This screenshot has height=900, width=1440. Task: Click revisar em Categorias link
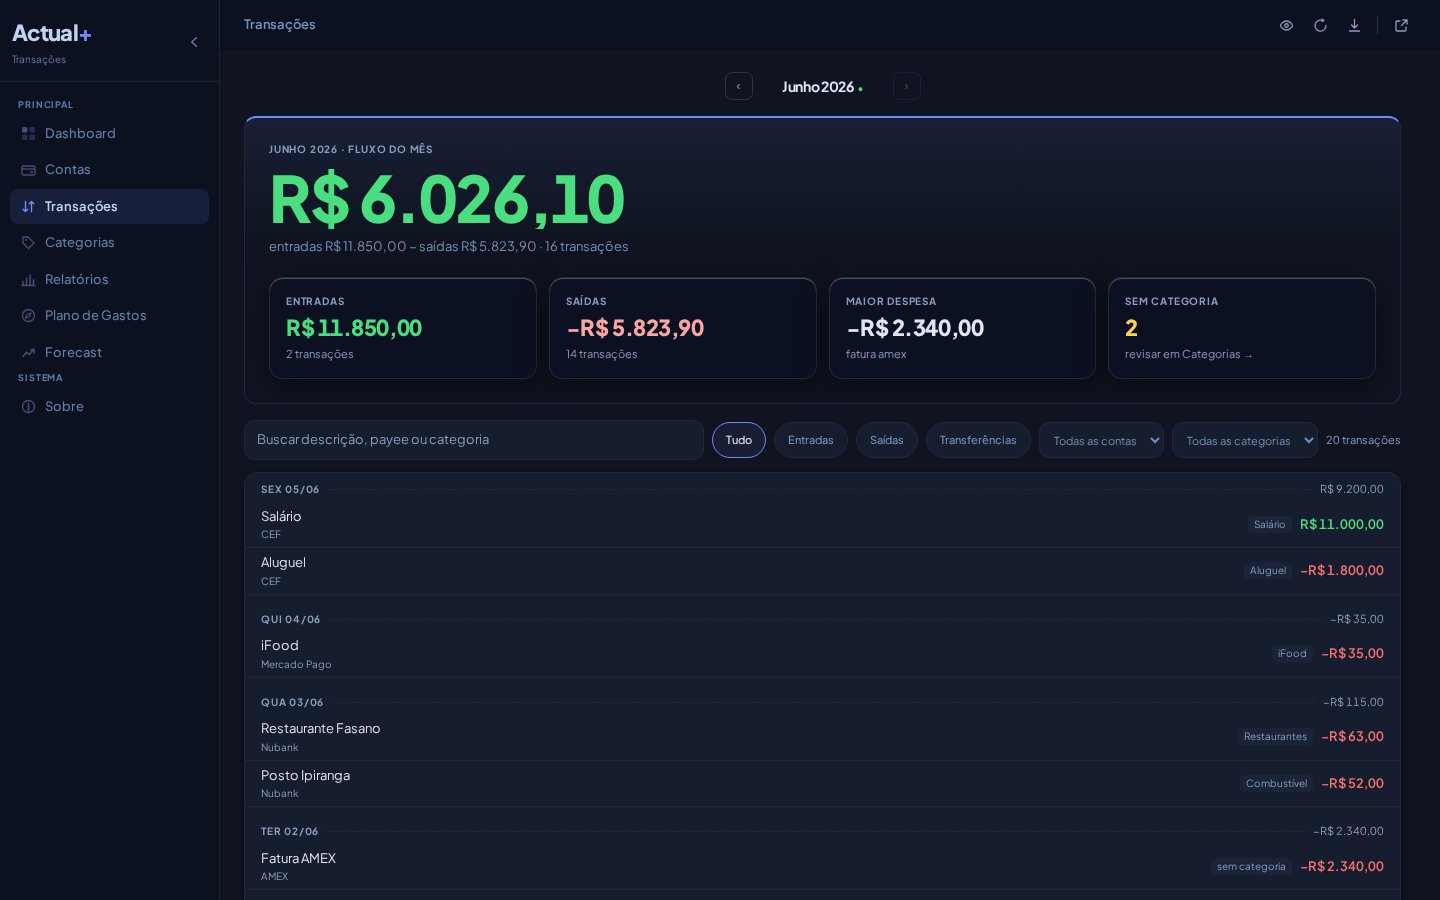(x=1188, y=354)
